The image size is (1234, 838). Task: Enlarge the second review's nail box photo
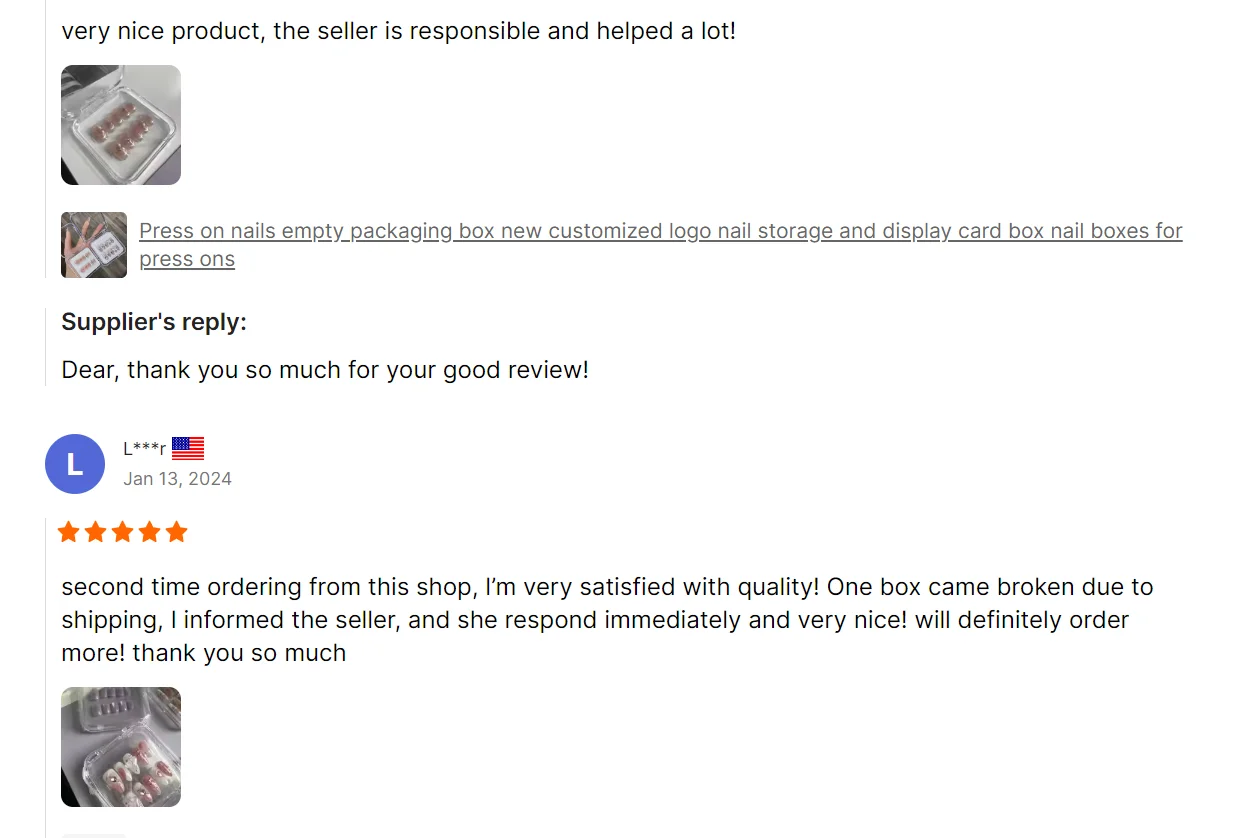(x=121, y=747)
